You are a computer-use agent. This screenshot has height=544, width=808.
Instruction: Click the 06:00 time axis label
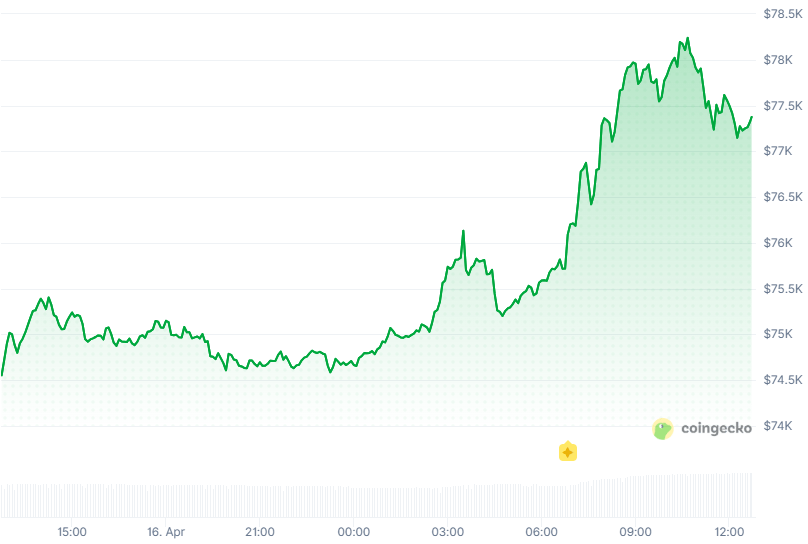(x=542, y=532)
